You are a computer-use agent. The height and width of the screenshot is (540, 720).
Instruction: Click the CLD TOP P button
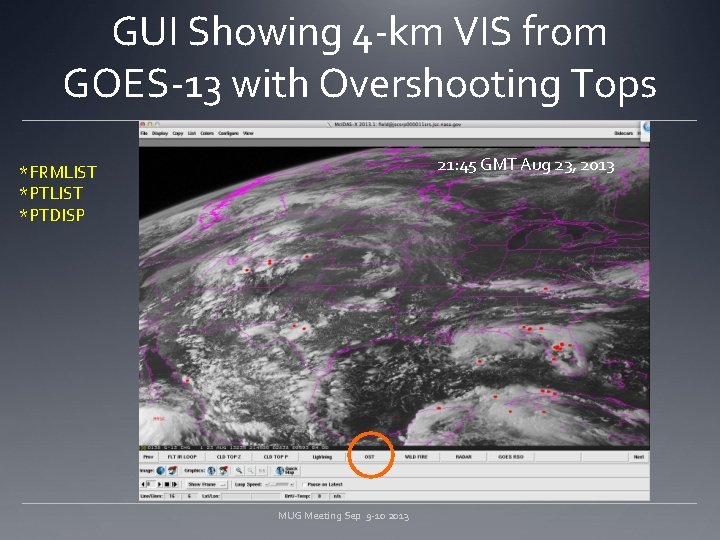(x=276, y=457)
